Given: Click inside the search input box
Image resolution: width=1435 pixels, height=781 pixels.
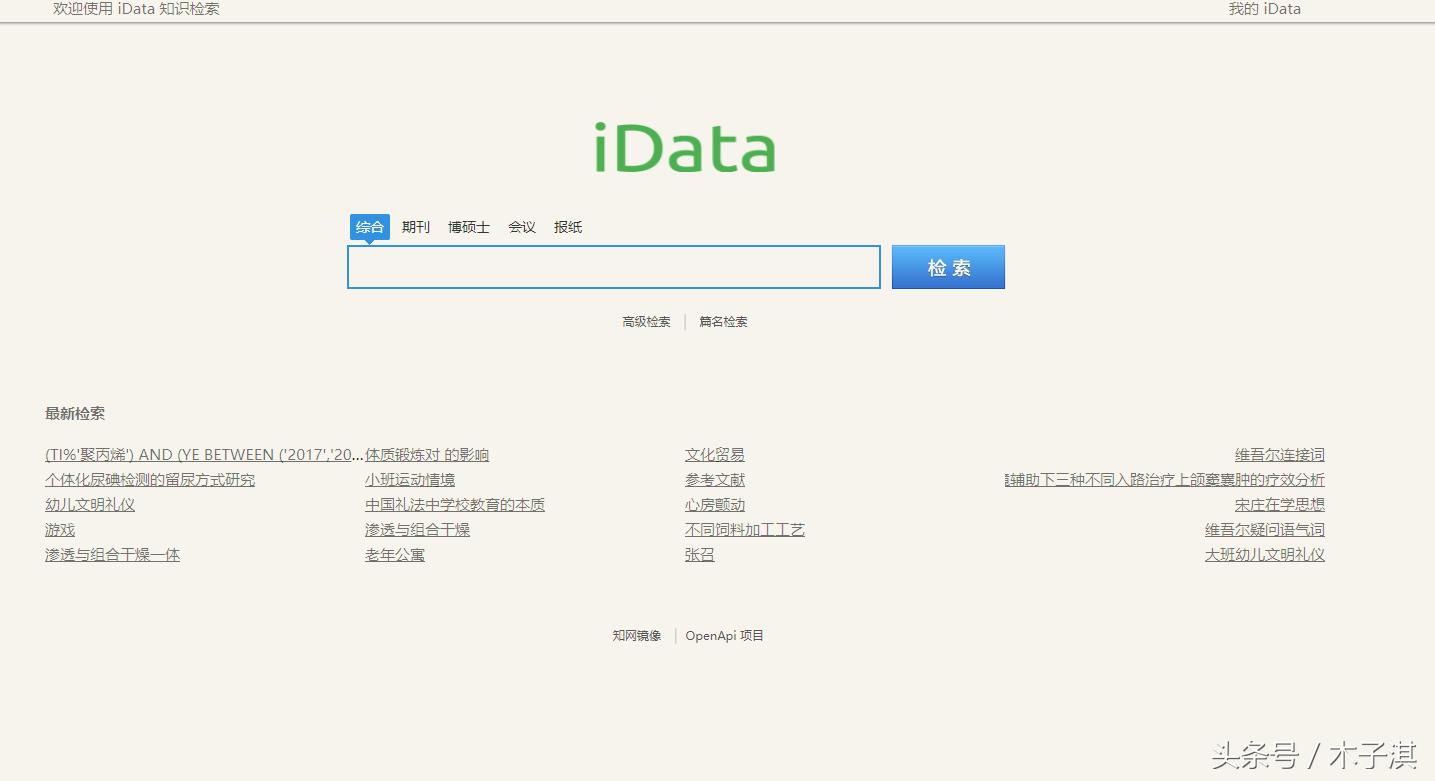Looking at the screenshot, I should [613, 266].
